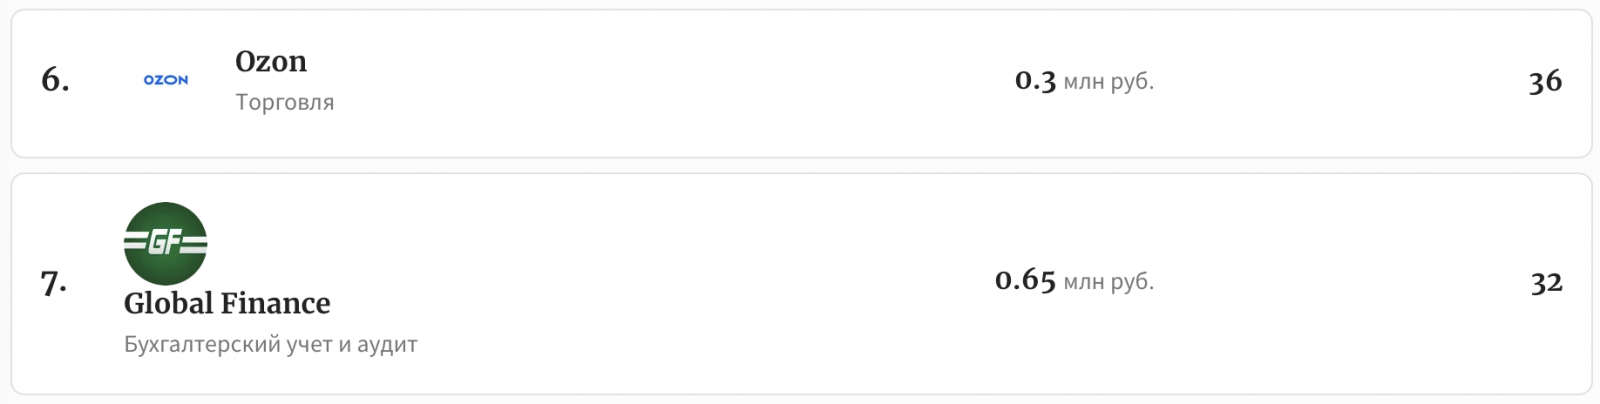Screen dimensions: 1600x404
Task: Click the white GF letters inside the logo
Action: [x=165, y=242]
